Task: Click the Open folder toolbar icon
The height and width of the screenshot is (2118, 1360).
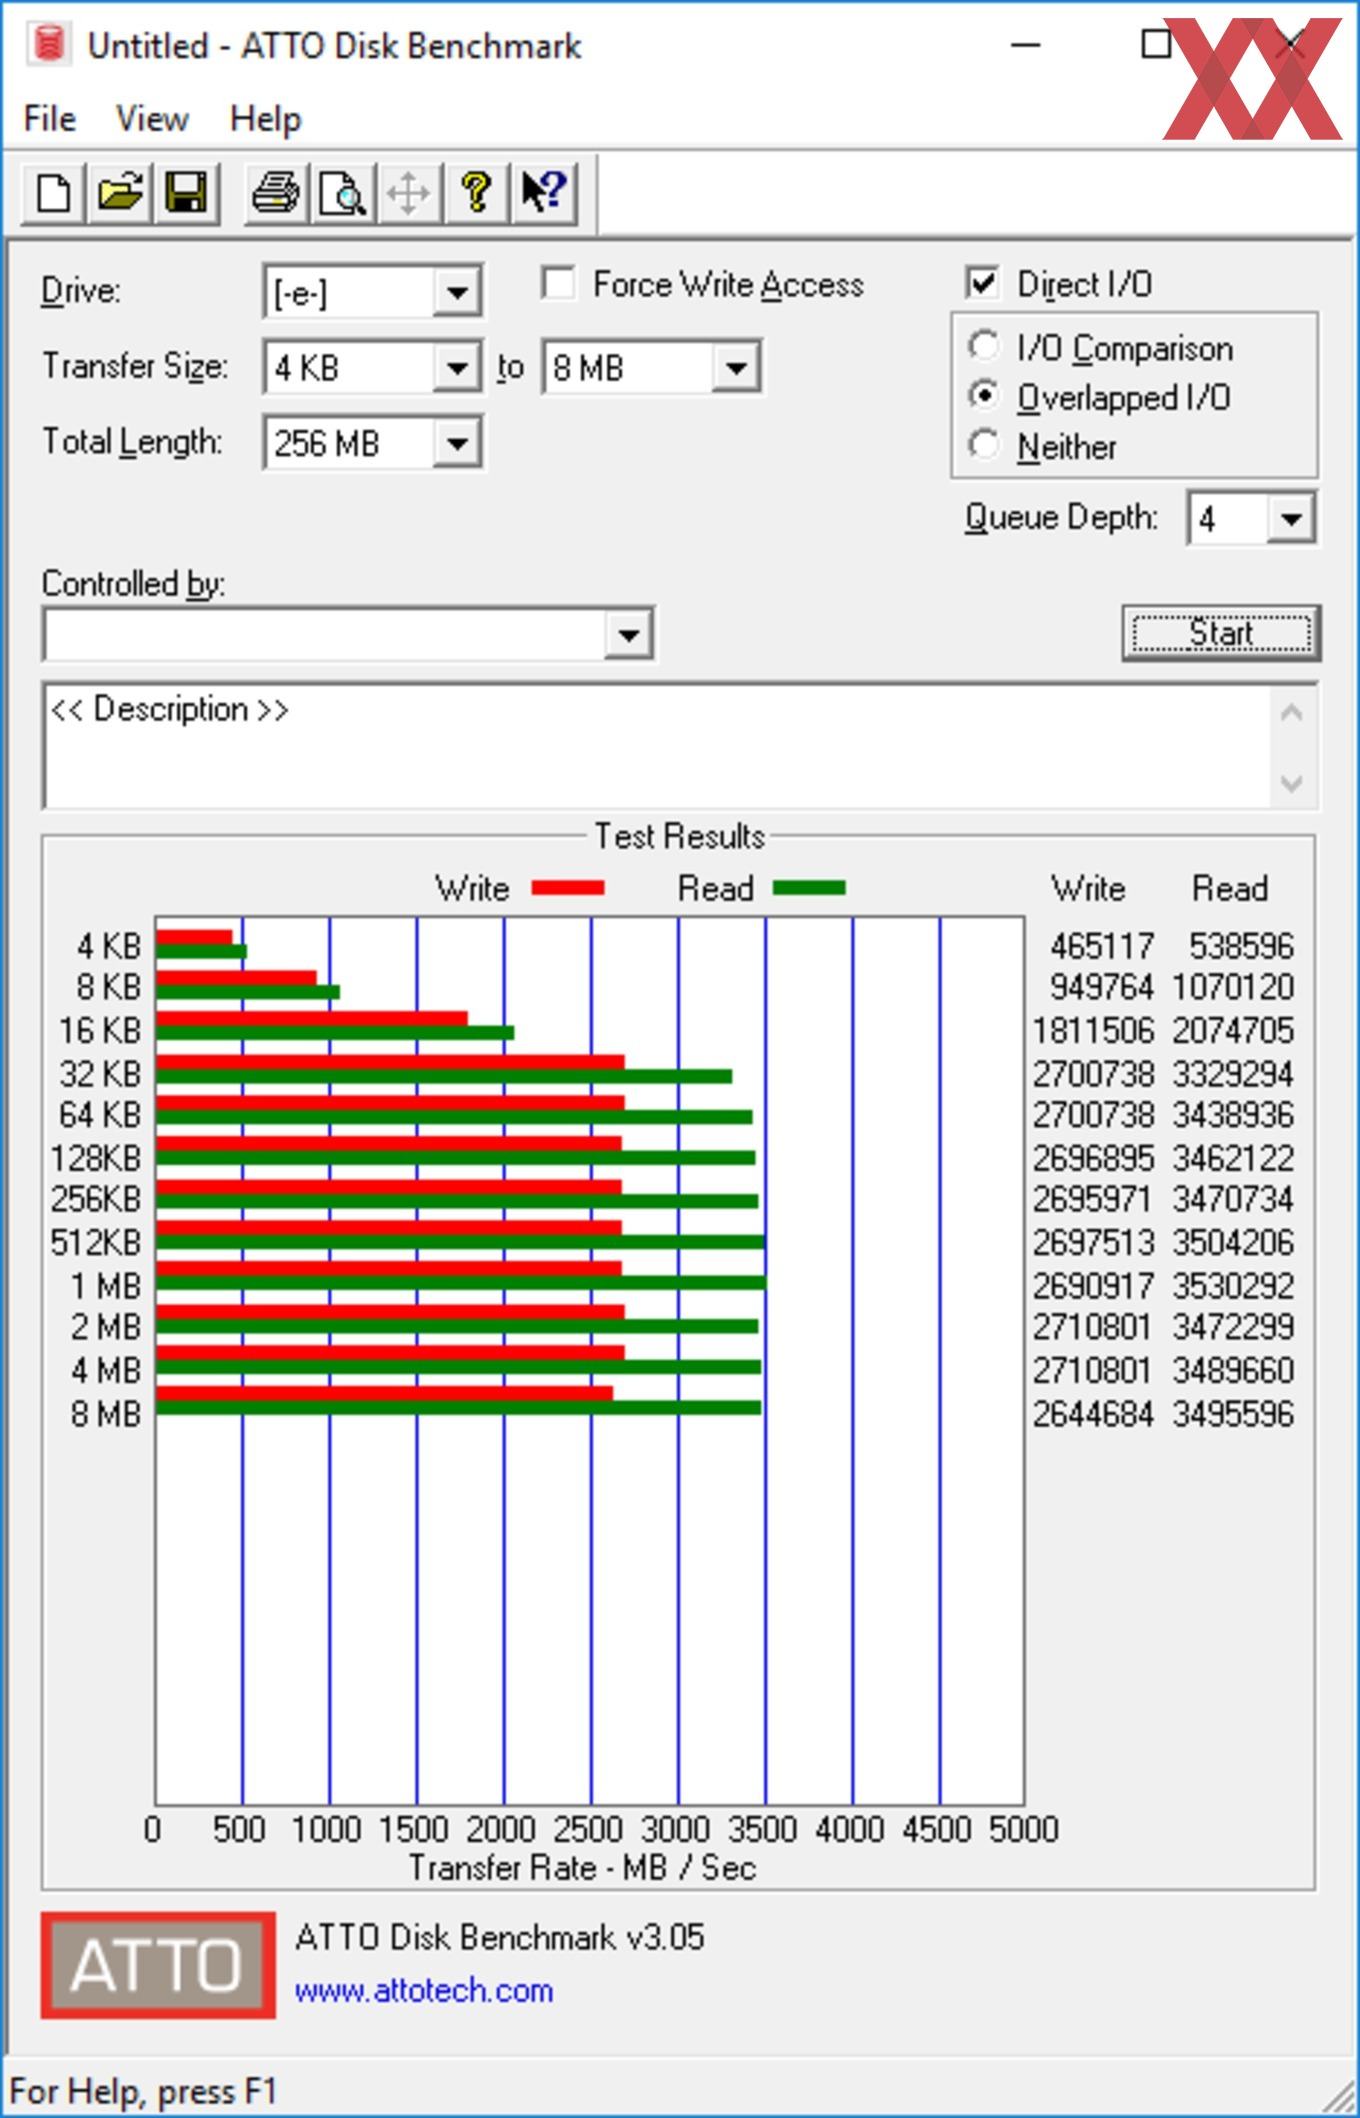Action: point(120,192)
